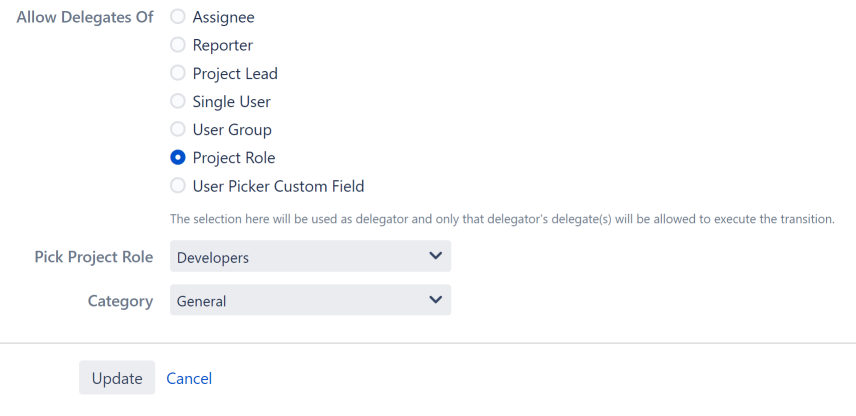This screenshot has height=416, width=856.
Task: Select User Picker Custom Field radio button
Action: pos(178,185)
